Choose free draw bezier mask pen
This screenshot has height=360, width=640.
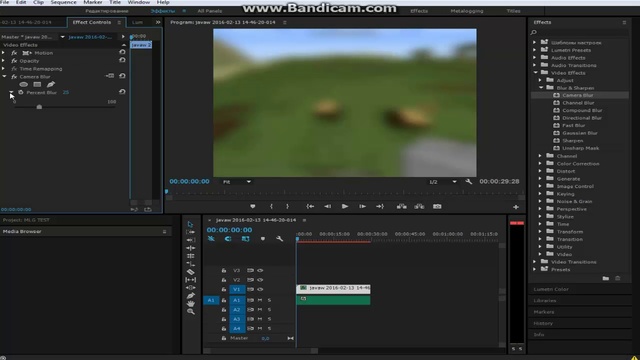(x=51, y=84)
